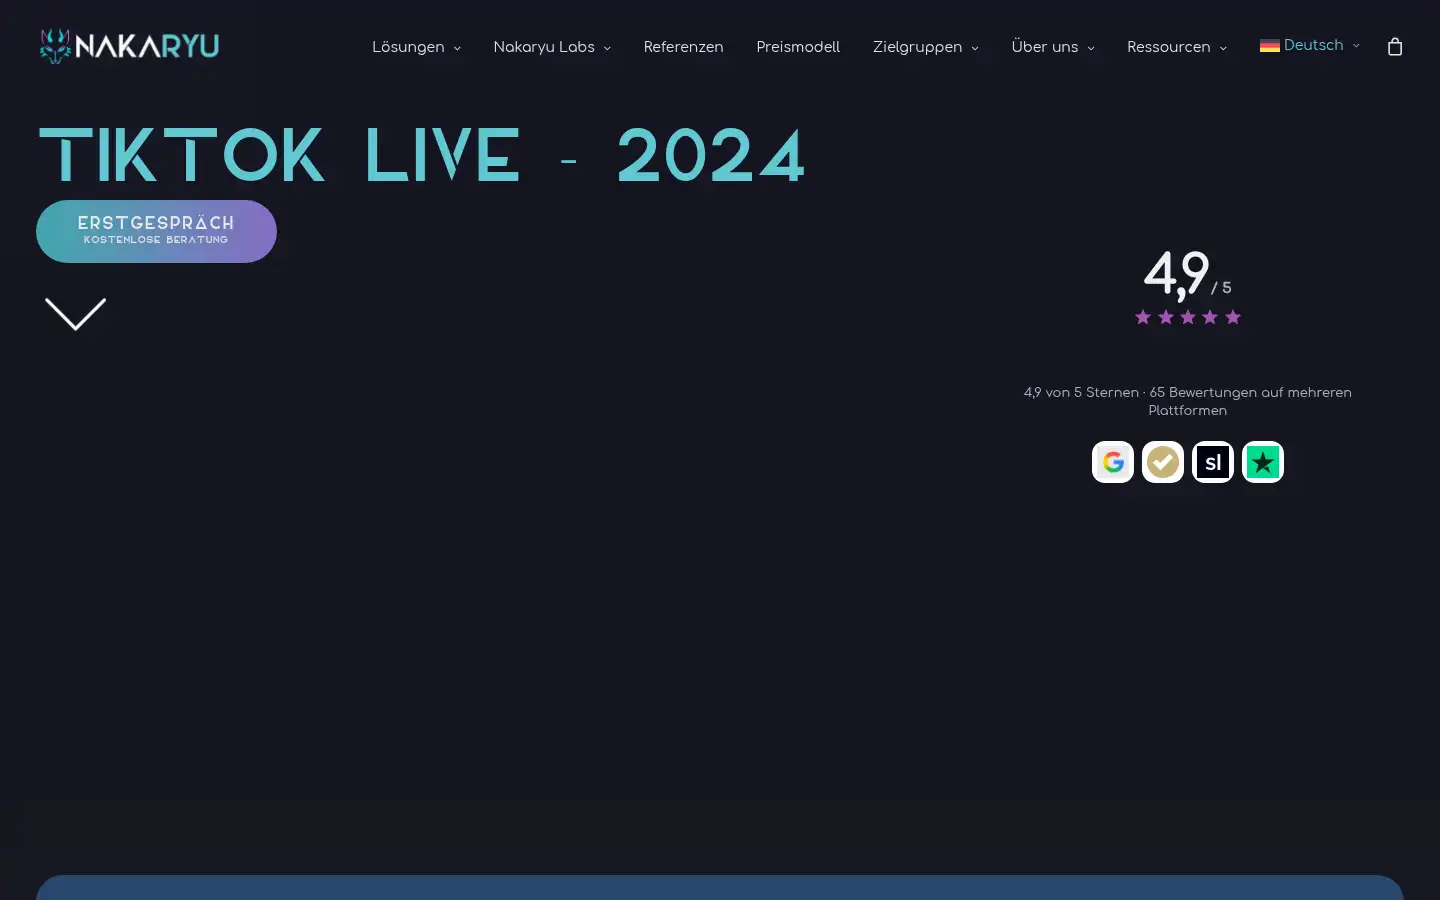
Task: Click the purple five-star rating row
Action: pos(1188,317)
